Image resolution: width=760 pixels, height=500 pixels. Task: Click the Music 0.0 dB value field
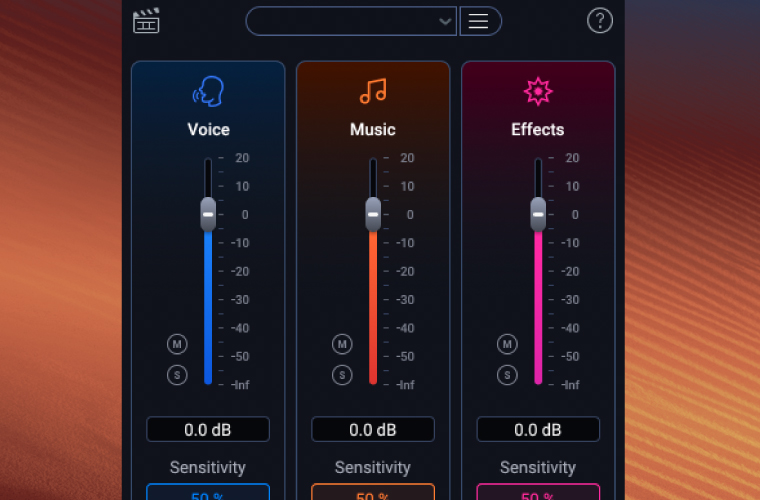tap(373, 430)
